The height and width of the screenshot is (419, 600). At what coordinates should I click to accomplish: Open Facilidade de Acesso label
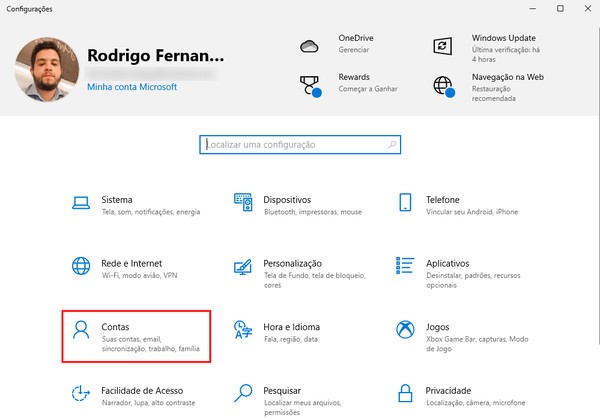[x=142, y=391]
